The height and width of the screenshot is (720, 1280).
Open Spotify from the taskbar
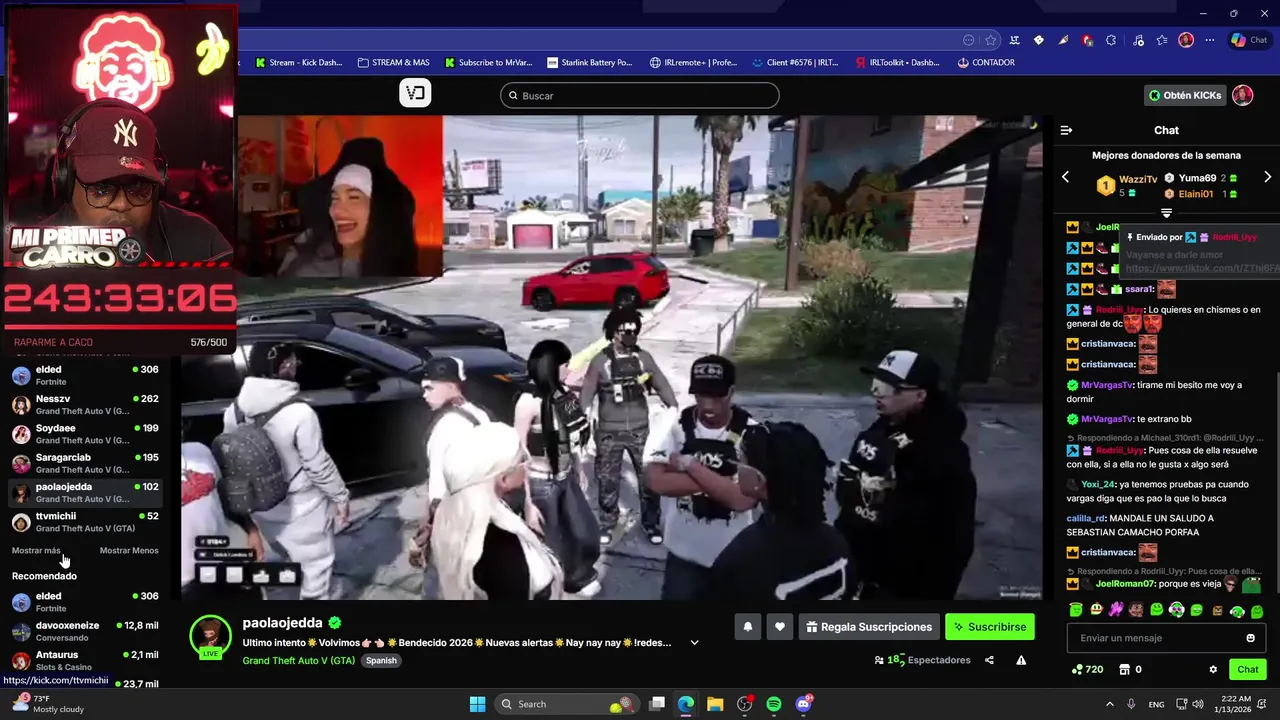(x=774, y=704)
